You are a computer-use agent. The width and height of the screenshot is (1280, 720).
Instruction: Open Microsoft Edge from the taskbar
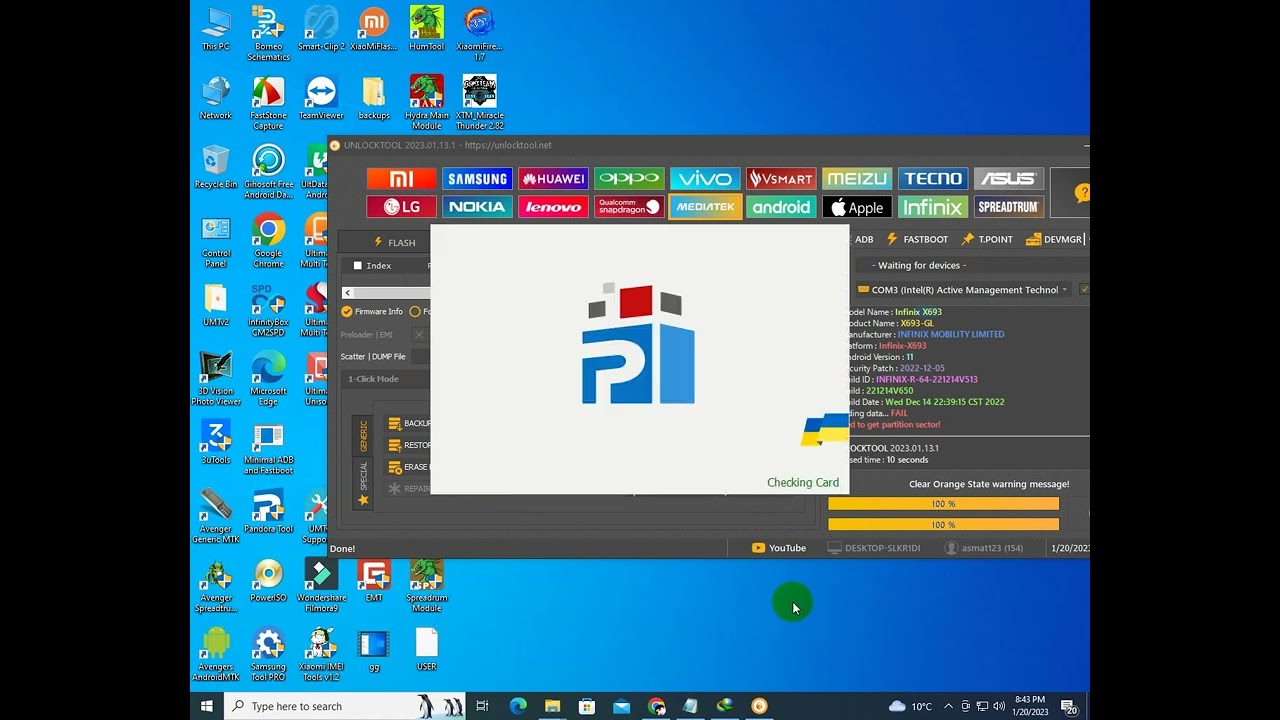tap(518, 706)
